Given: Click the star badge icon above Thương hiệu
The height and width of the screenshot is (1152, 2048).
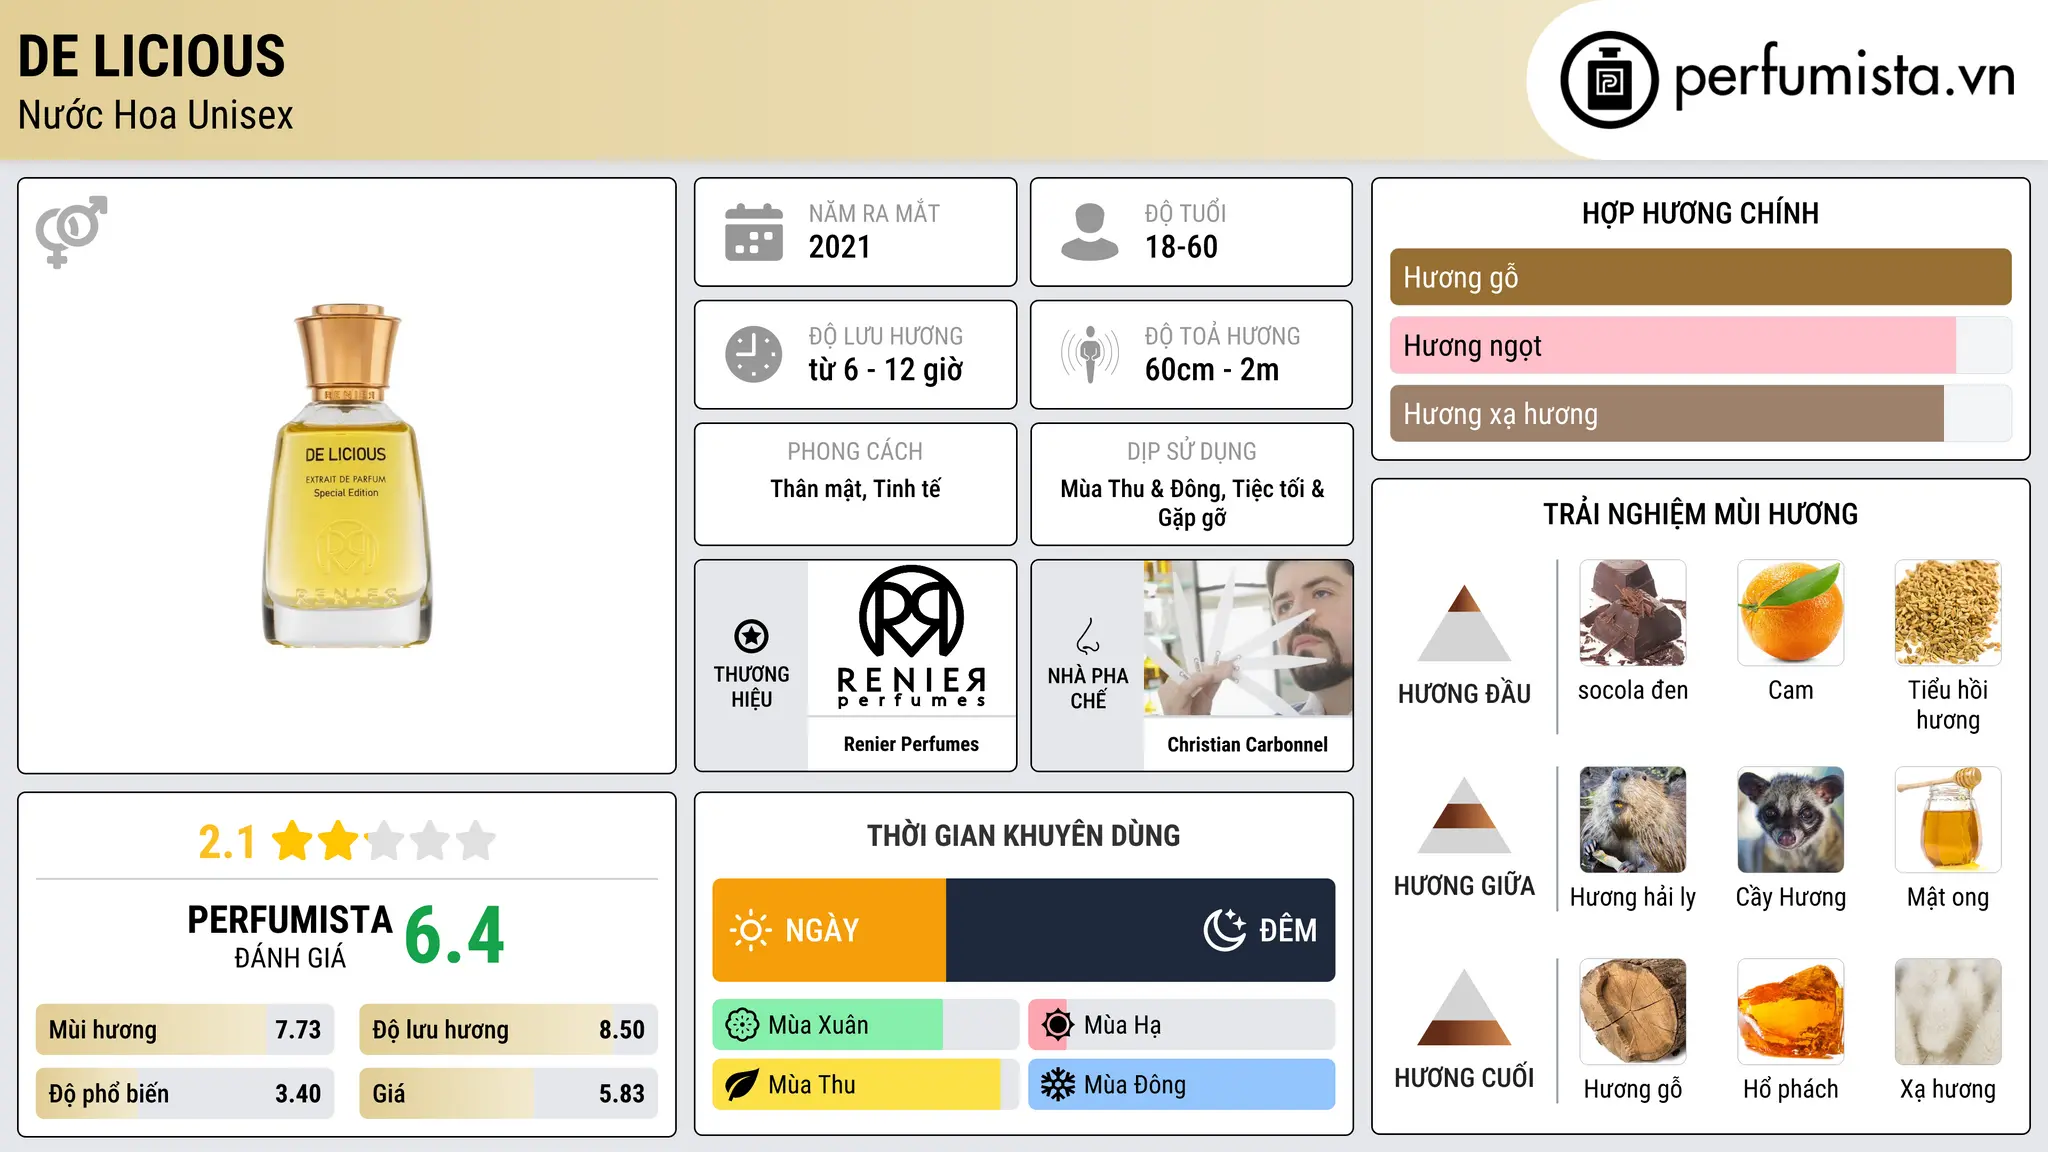Looking at the screenshot, I should click(751, 636).
